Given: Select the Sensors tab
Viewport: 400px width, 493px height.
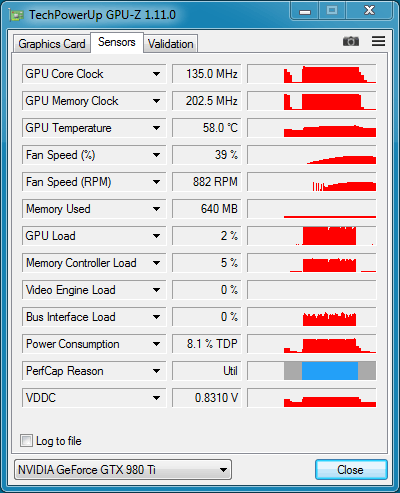Looking at the screenshot, I should (x=117, y=42).
